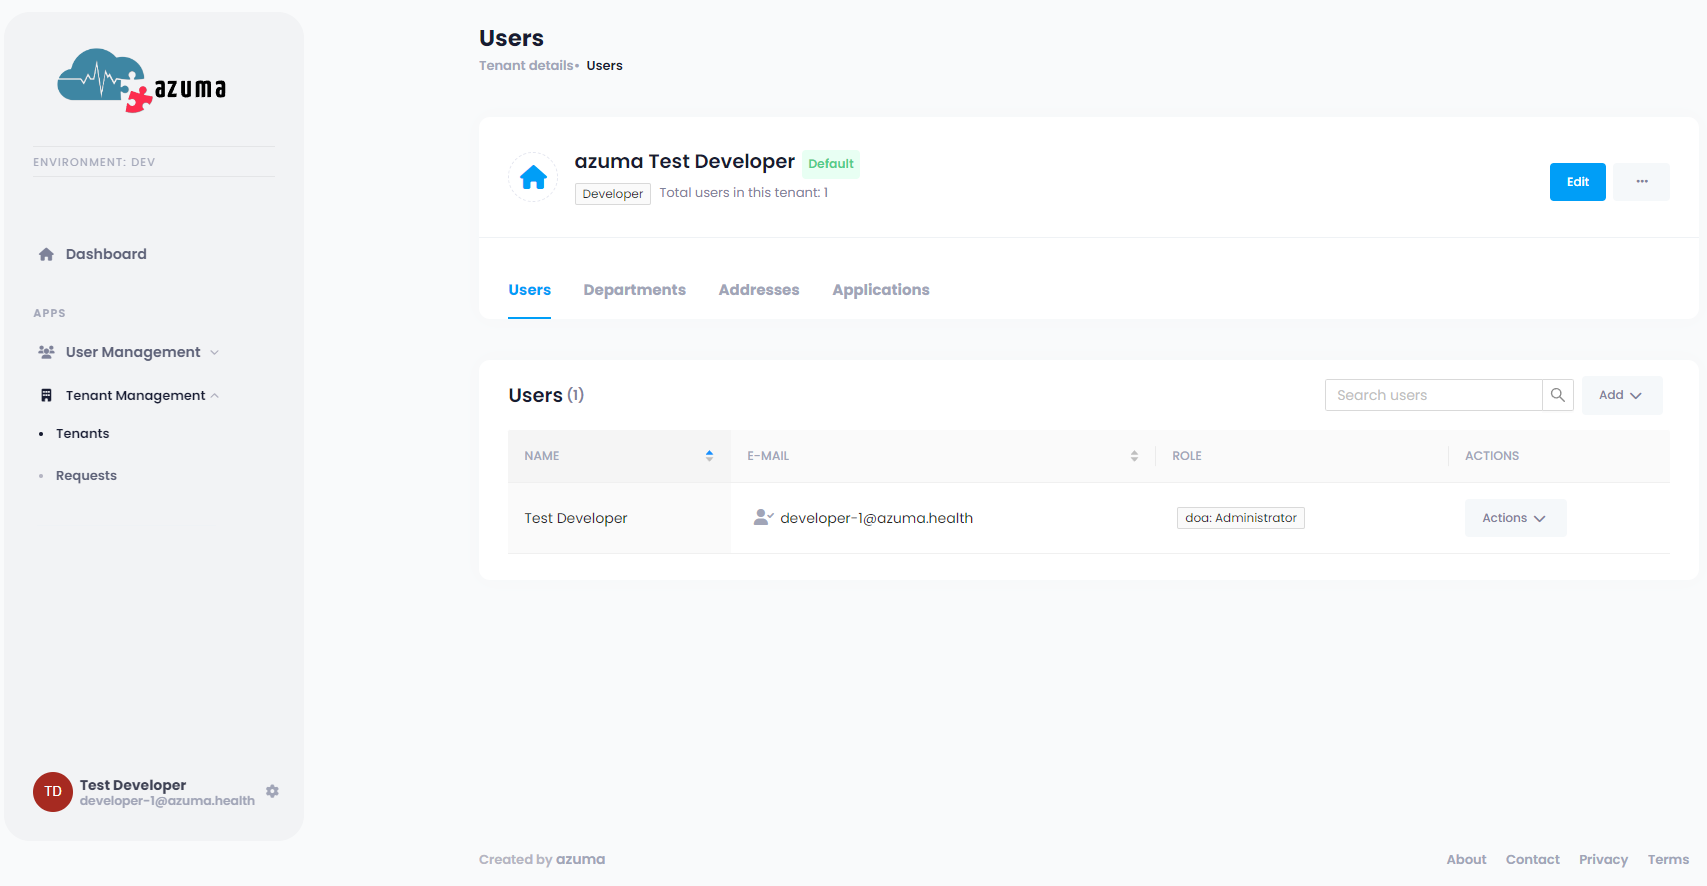1707x886 pixels.
Task: Expand the User Management menu chevron
Action: click(x=215, y=352)
